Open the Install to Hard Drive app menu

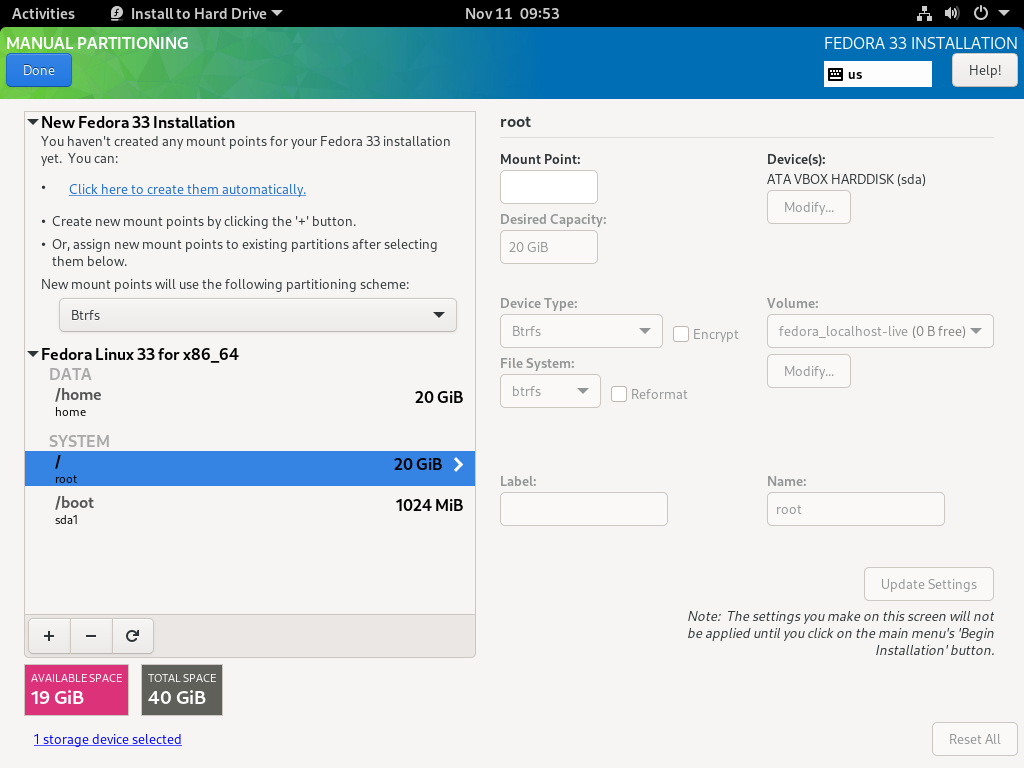tap(196, 13)
